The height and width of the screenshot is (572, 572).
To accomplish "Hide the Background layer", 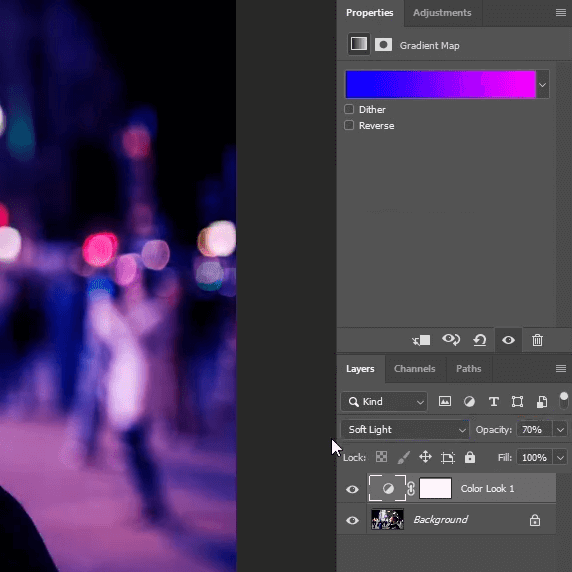I will [352, 520].
